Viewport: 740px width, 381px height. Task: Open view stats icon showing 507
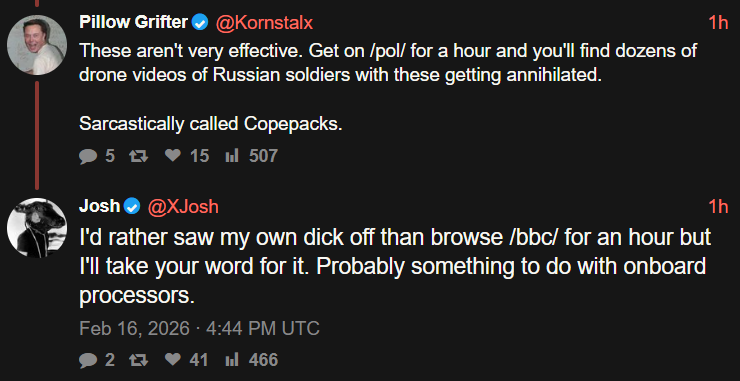click(233, 155)
